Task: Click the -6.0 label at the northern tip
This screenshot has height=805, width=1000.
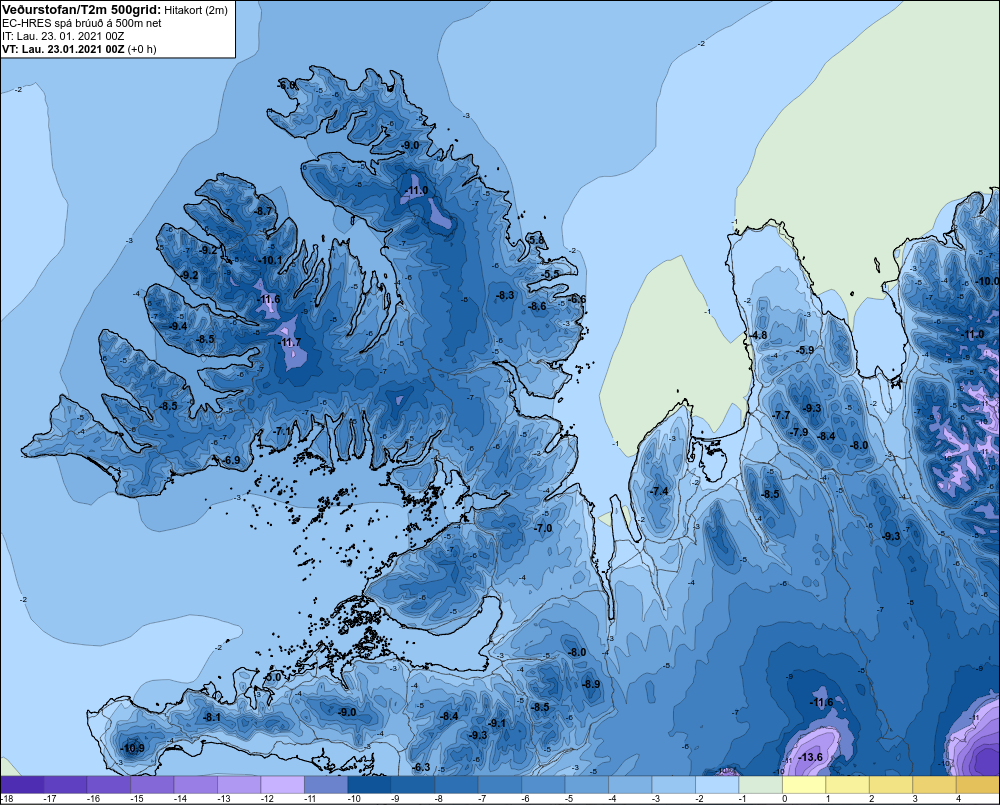Action: pos(287,85)
